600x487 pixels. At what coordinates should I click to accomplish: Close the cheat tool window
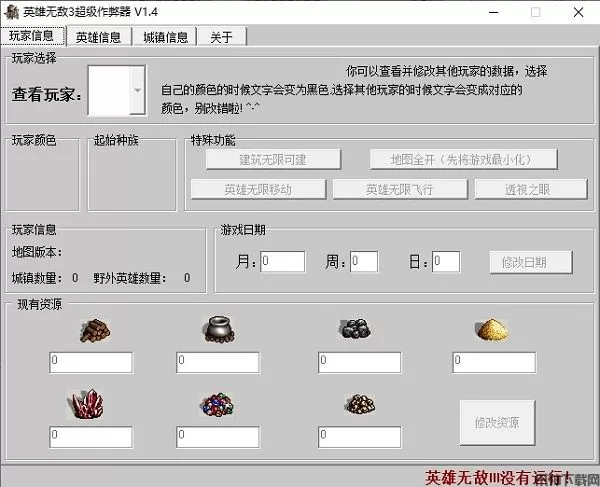[579, 12]
